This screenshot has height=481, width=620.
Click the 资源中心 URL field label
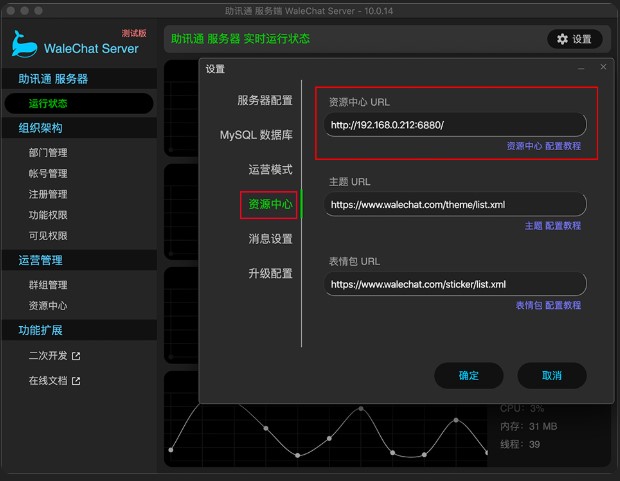point(359,102)
